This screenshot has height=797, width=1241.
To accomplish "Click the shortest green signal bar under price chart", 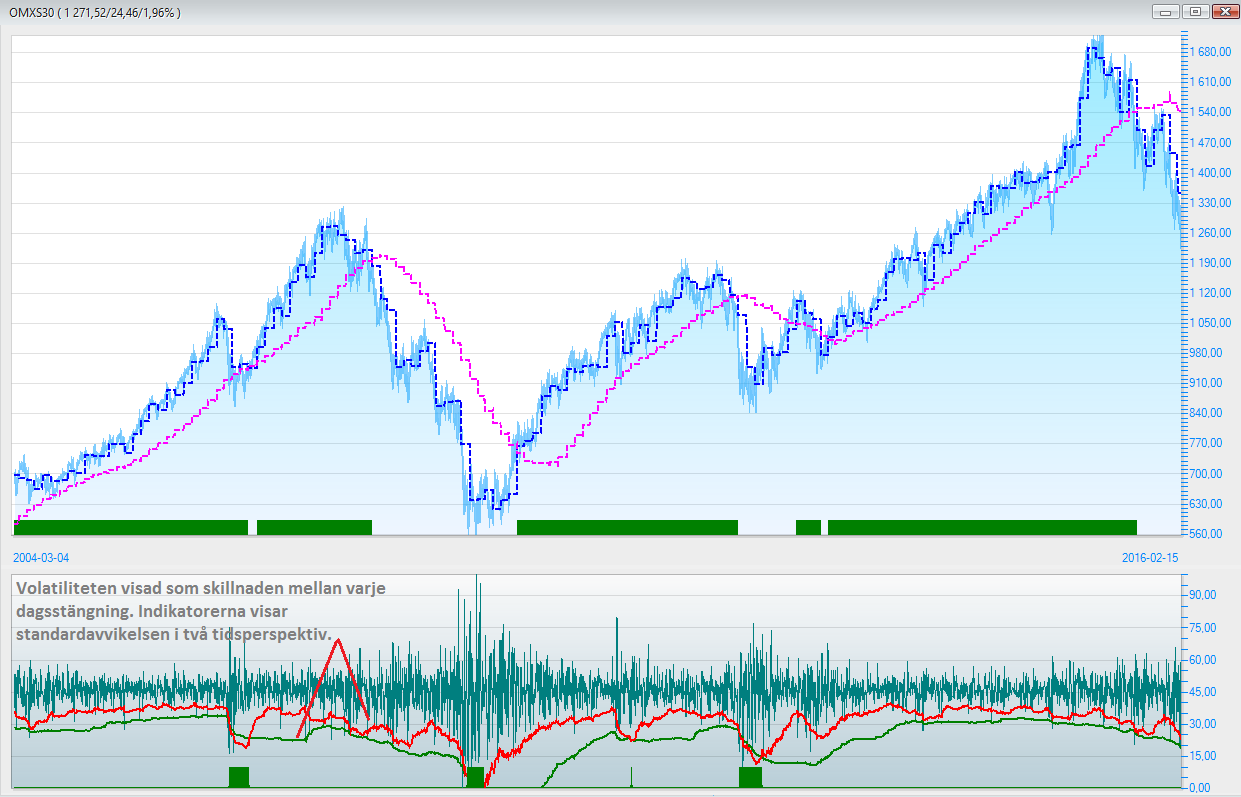I will [808, 527].
